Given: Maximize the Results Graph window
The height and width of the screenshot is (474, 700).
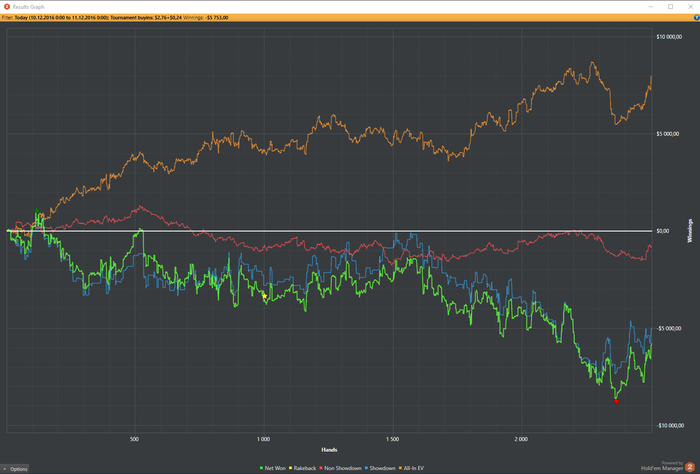Looking at the screenshot, I should (671, 7).
